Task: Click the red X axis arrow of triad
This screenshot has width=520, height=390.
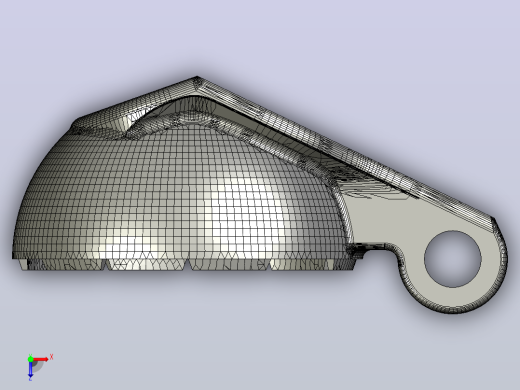Action: (41, 359)
